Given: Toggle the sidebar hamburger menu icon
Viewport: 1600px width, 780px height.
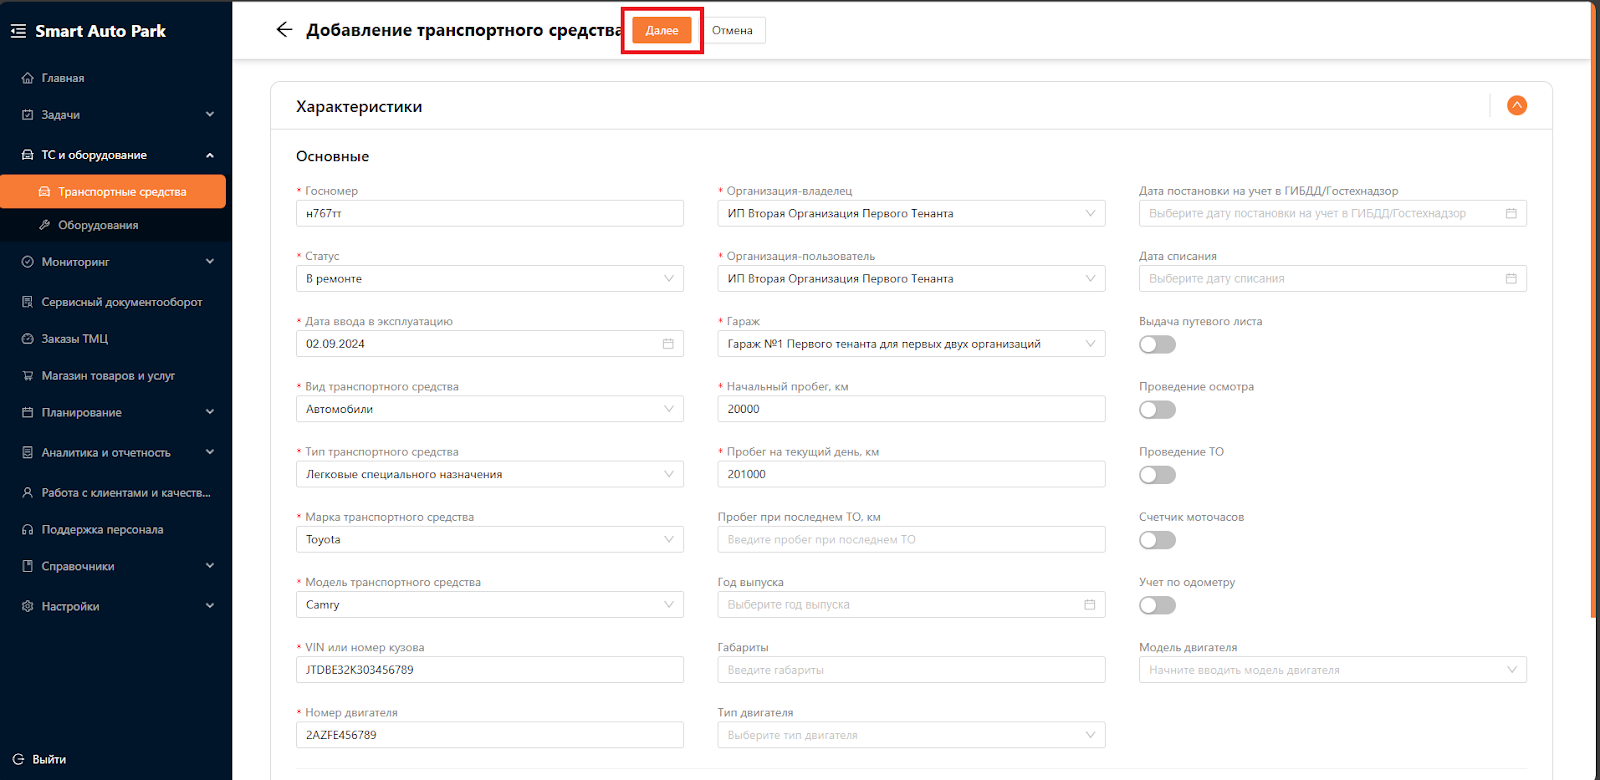Looking at the screenshot, I should pyautogui.click(x=18, y=31).
